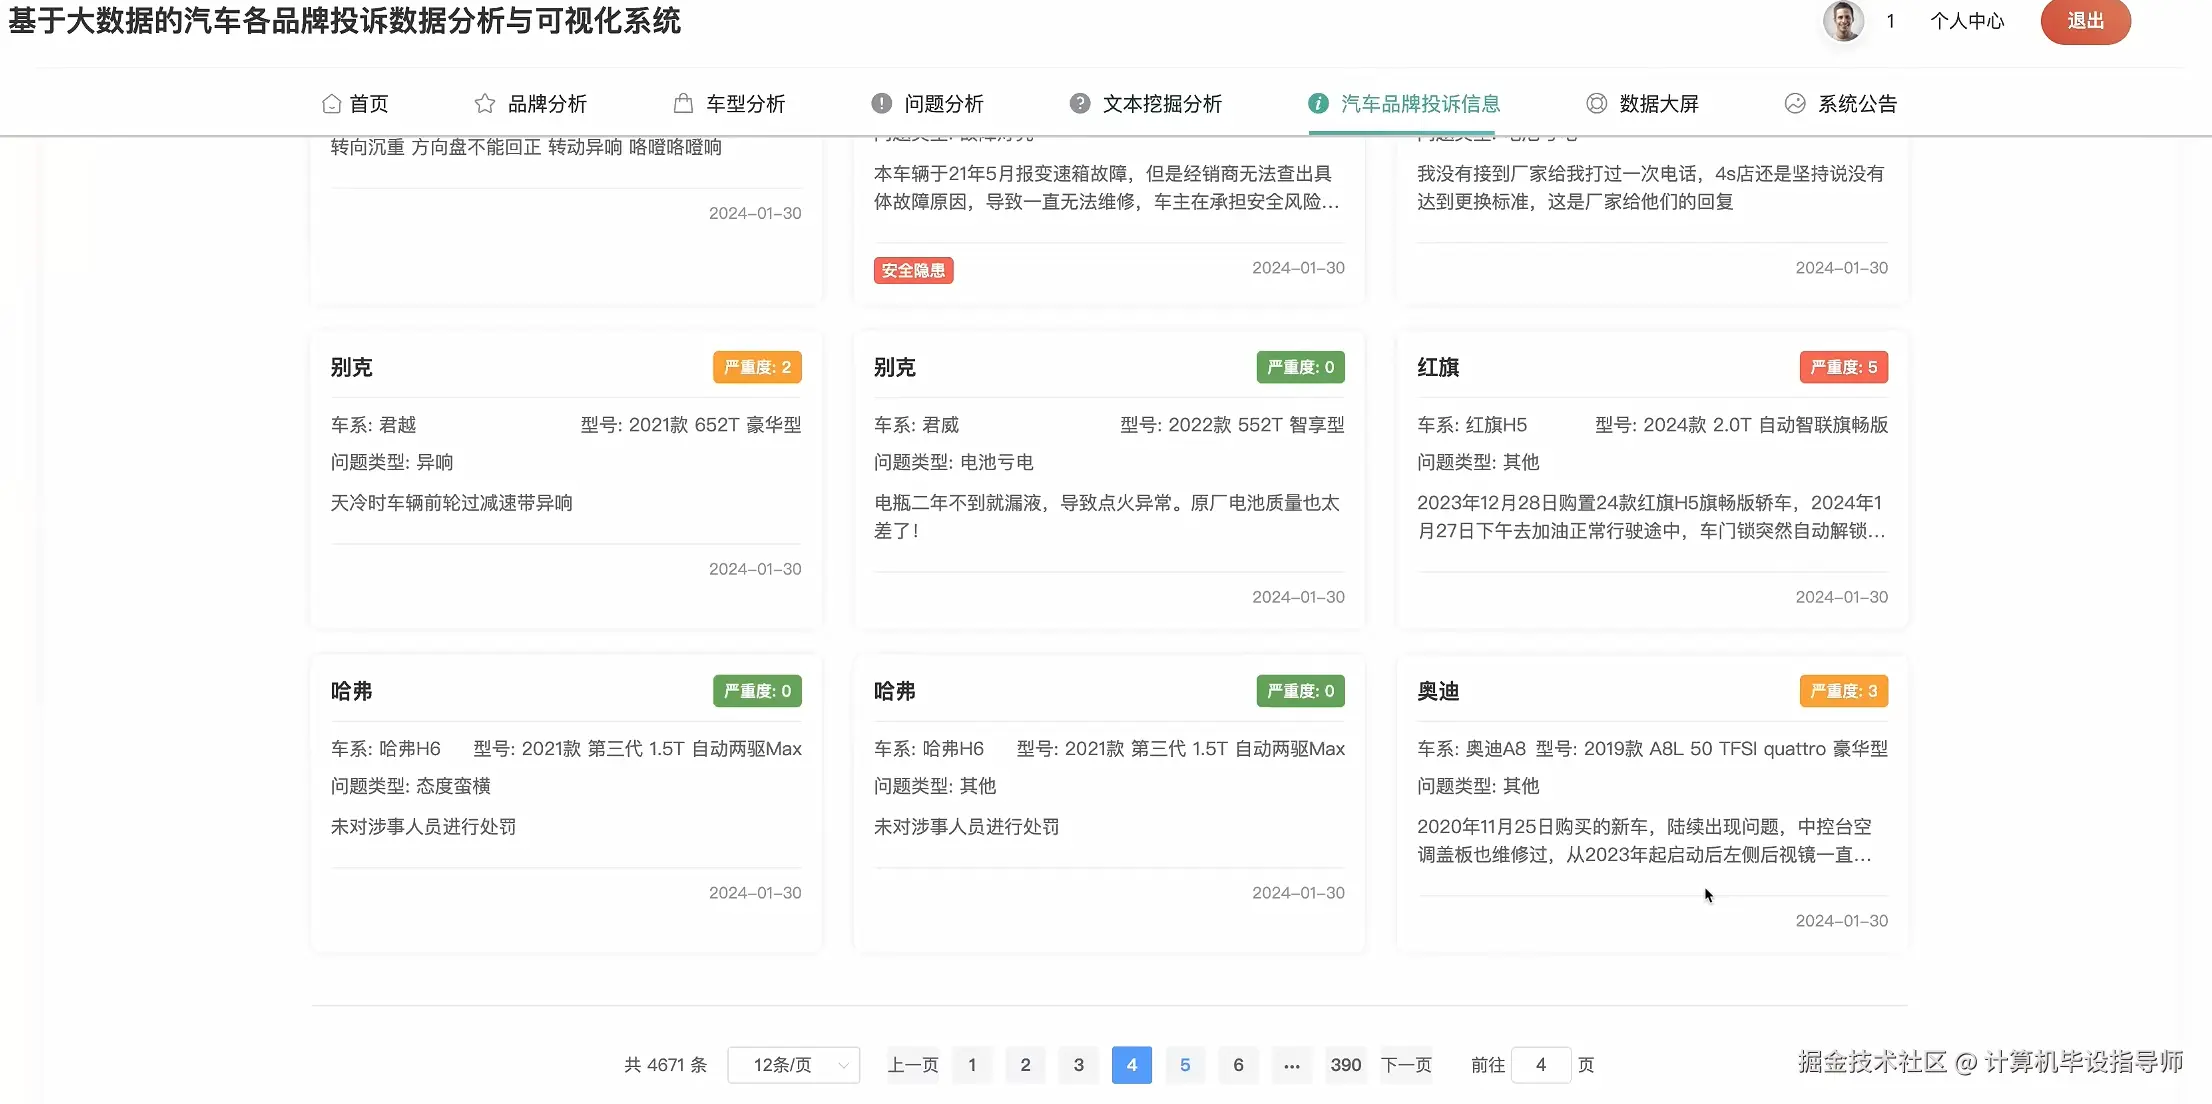This screenshot has height=1104, width=2212.
Task: Click the 奥迪 card title
Action: point(1438,691)
